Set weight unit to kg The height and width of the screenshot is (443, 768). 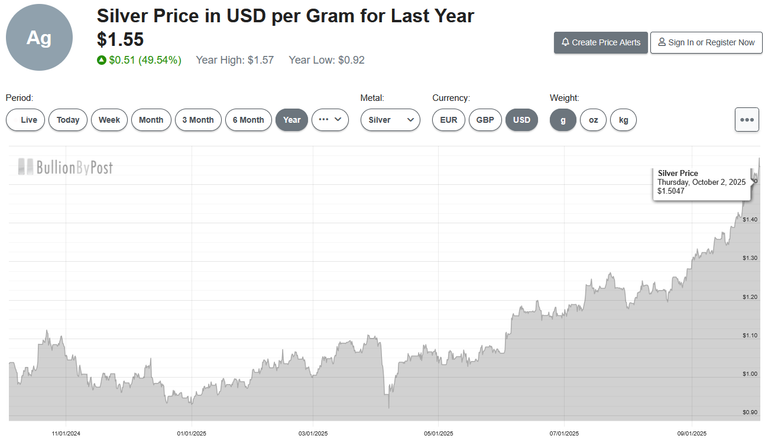pyautogui.click(x=623, y=120)
